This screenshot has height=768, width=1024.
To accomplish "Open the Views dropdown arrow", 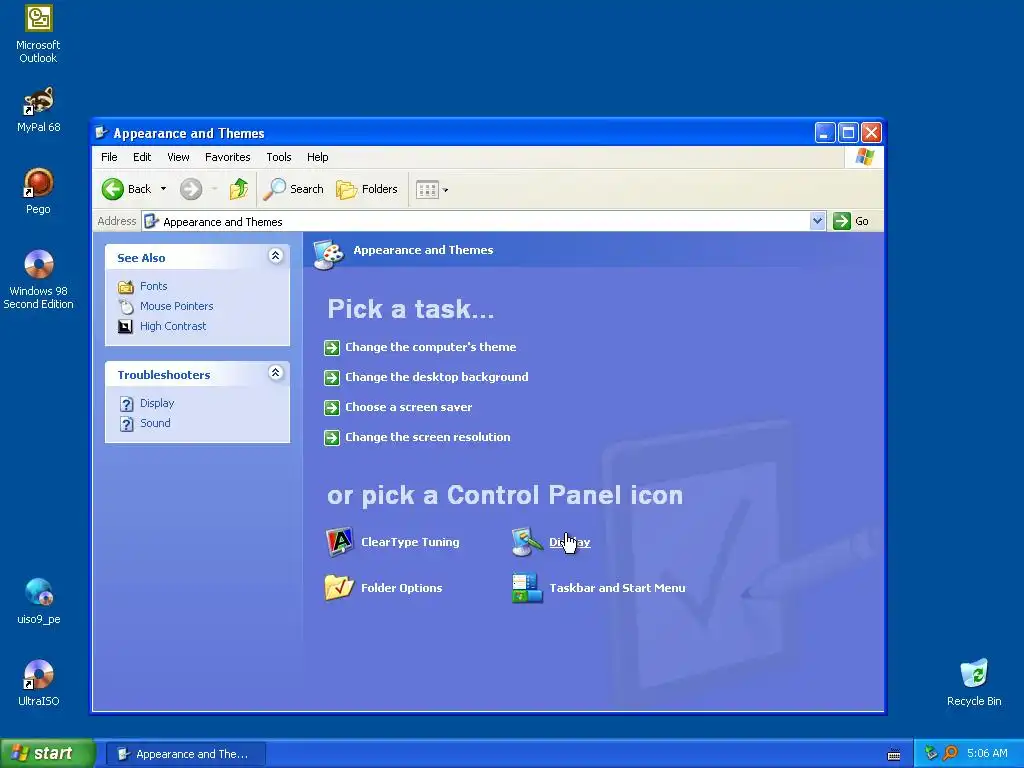I will pyautogui.click(x=445, y=191).
